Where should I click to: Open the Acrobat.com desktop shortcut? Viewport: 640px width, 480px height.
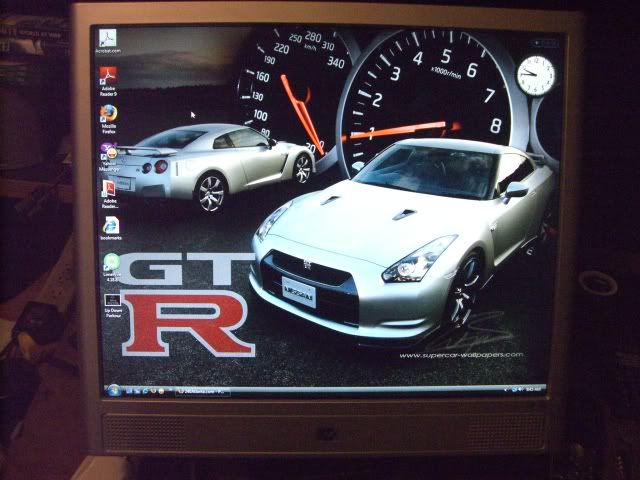109,41
